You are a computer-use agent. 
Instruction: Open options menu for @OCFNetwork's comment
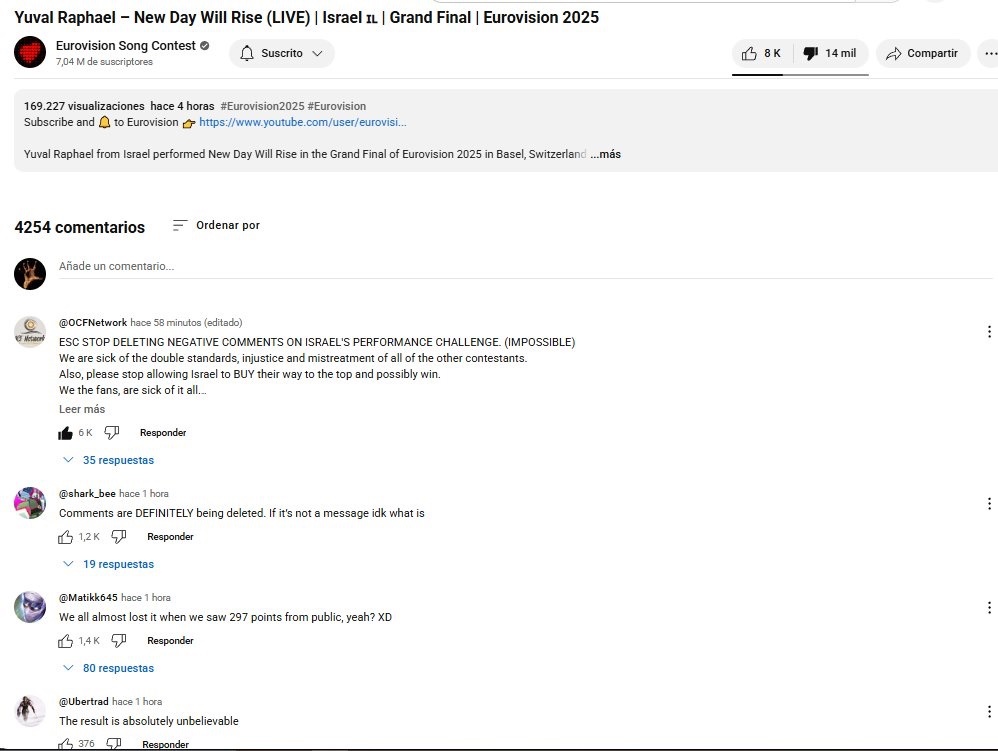click(989, 332)
